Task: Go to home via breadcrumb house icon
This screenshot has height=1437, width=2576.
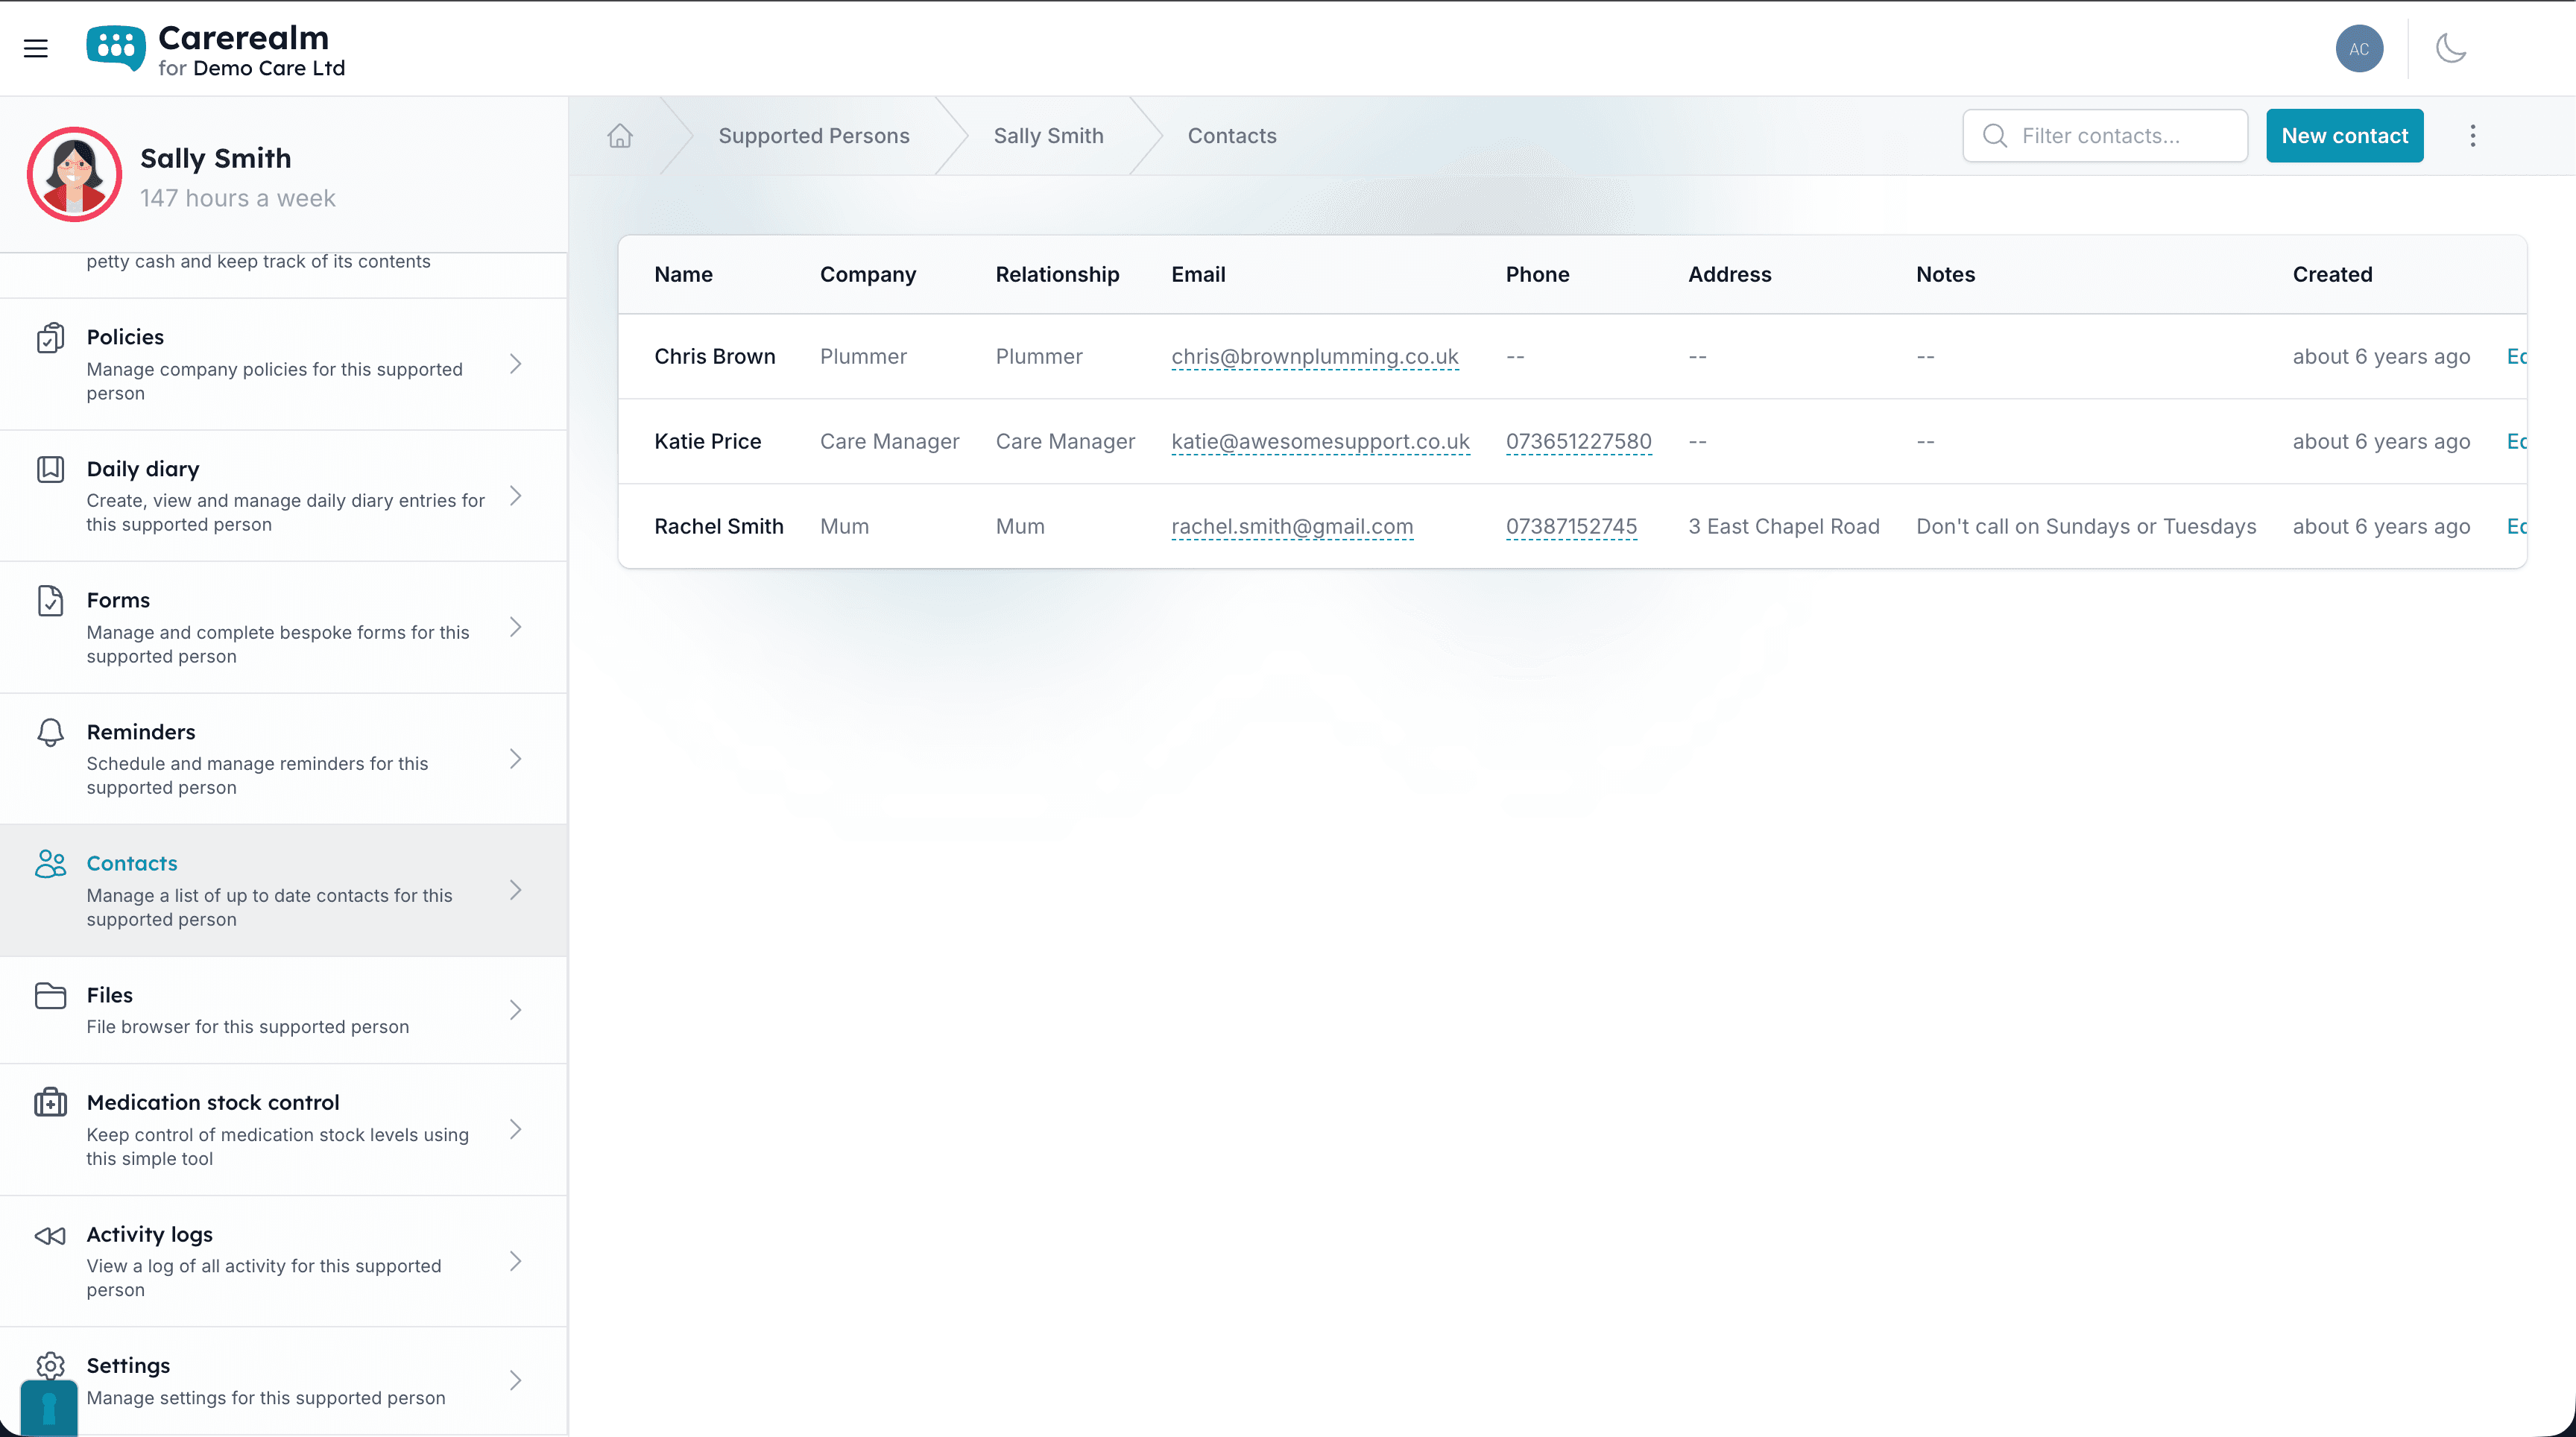Action: pyautogui.click(x=620, y=136)
